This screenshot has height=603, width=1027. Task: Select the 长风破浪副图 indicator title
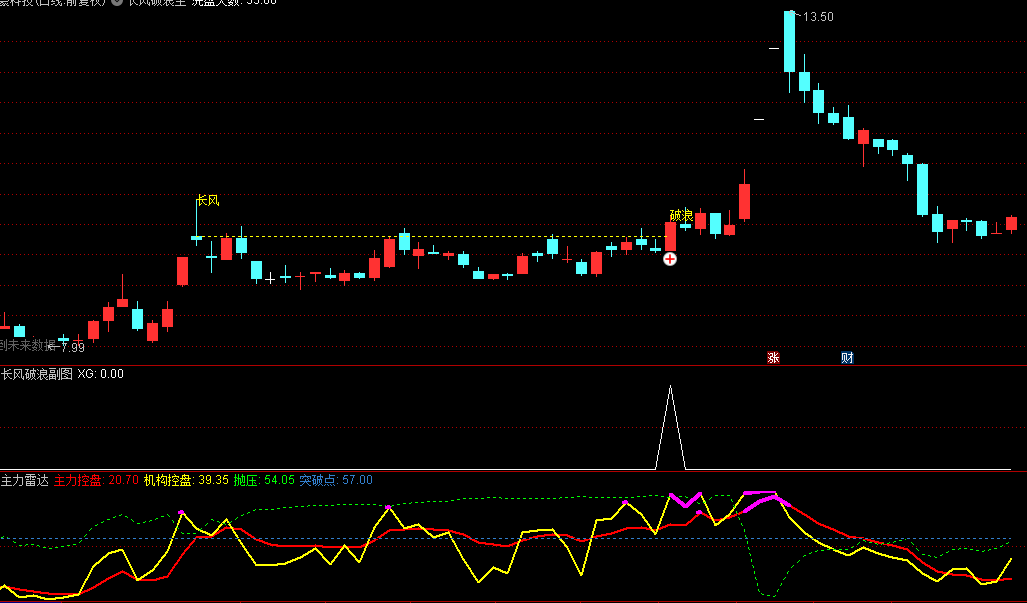pos(37,374)
